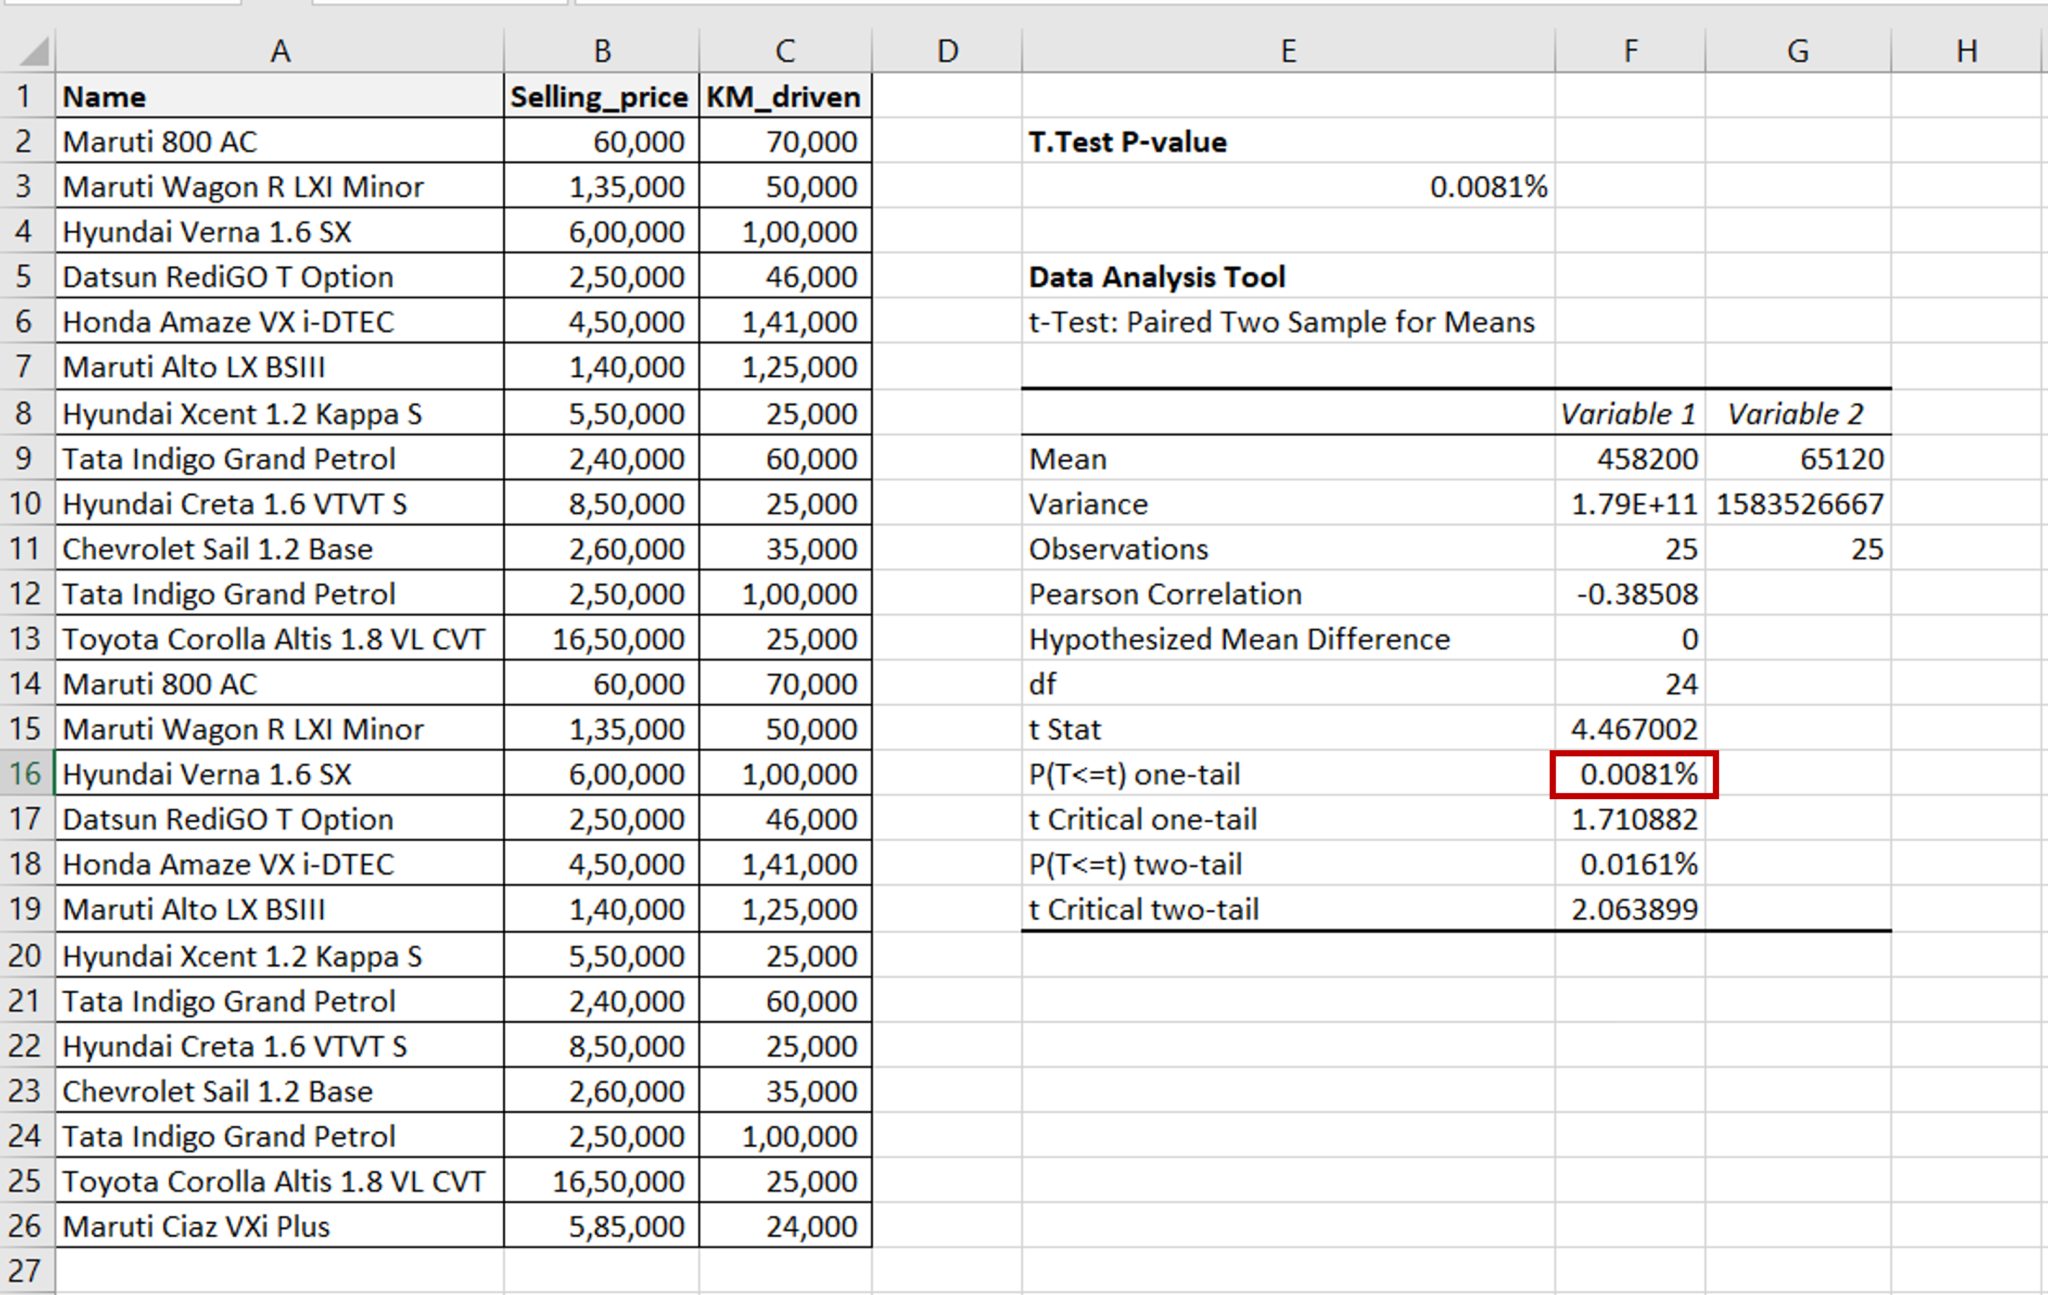This screenshot has height=1295, width=2048.
Task: Select the Hypothesized Mean Difference value 0
Action: click(1632, 638)
